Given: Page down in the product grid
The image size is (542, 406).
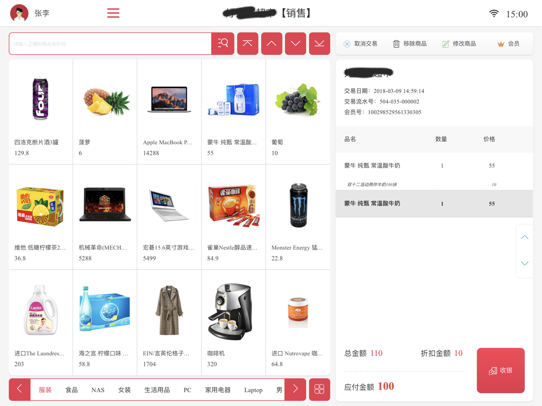Looking at the screenshot, I should (295, 44).
